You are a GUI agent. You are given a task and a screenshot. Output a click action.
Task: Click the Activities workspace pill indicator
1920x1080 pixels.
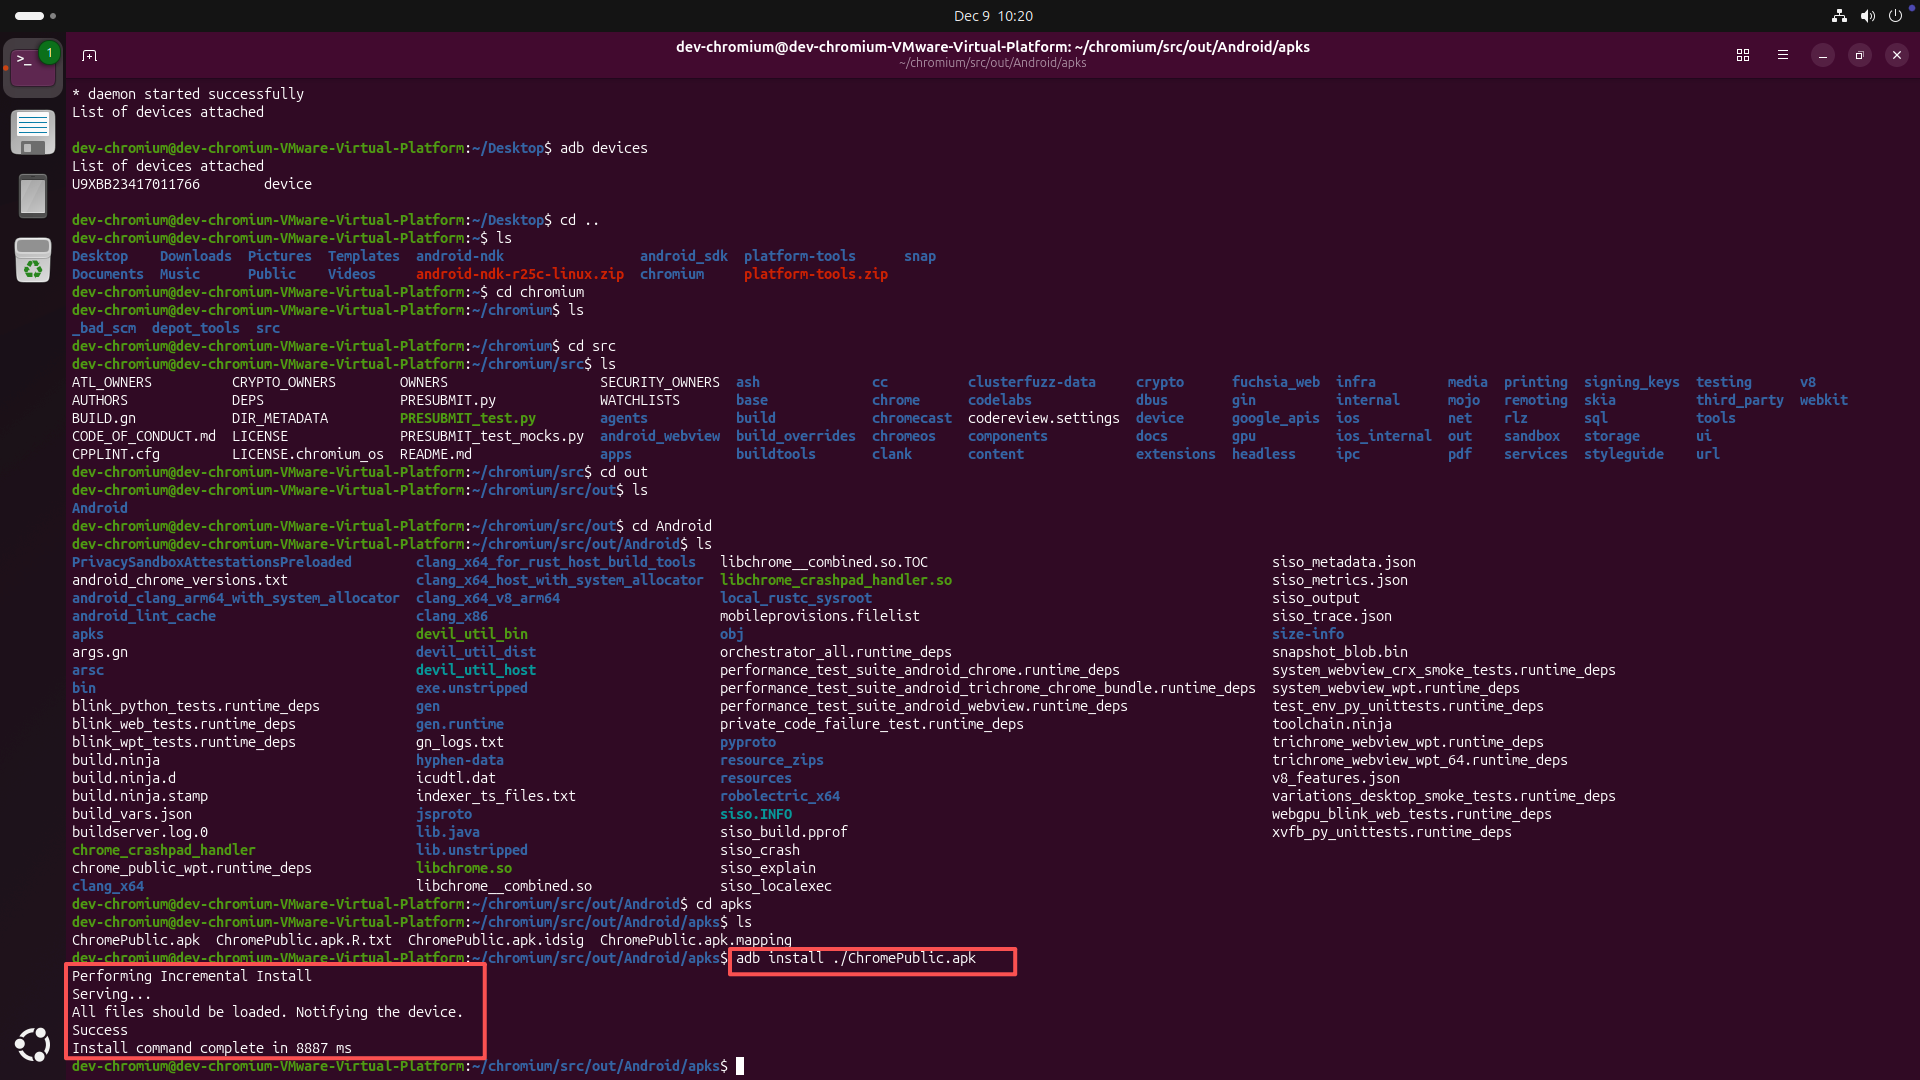(x=30, y=16)
